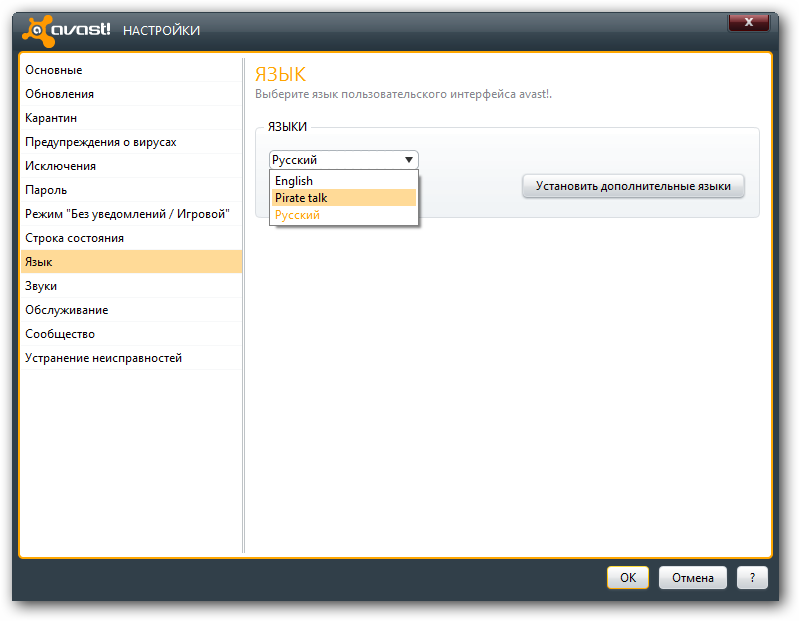Go to Устранение неисправностей
This screenshot has height=621, width=799.
click(x=131, y=357)
